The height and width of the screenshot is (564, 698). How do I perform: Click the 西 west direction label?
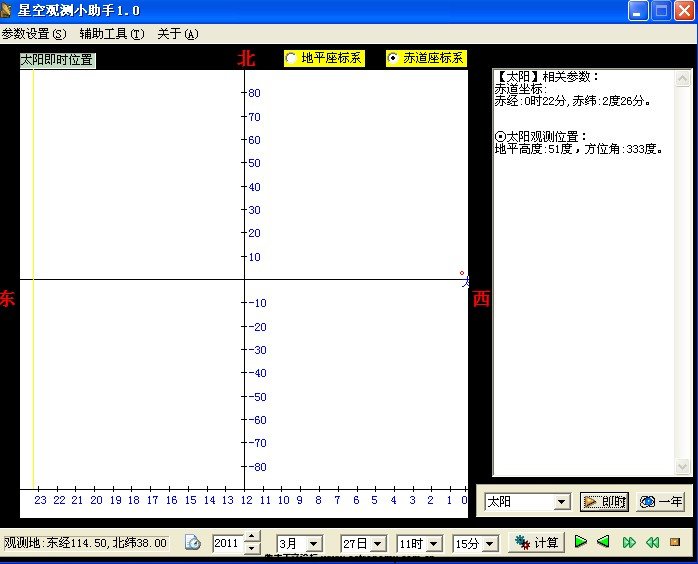coord(481,299)
